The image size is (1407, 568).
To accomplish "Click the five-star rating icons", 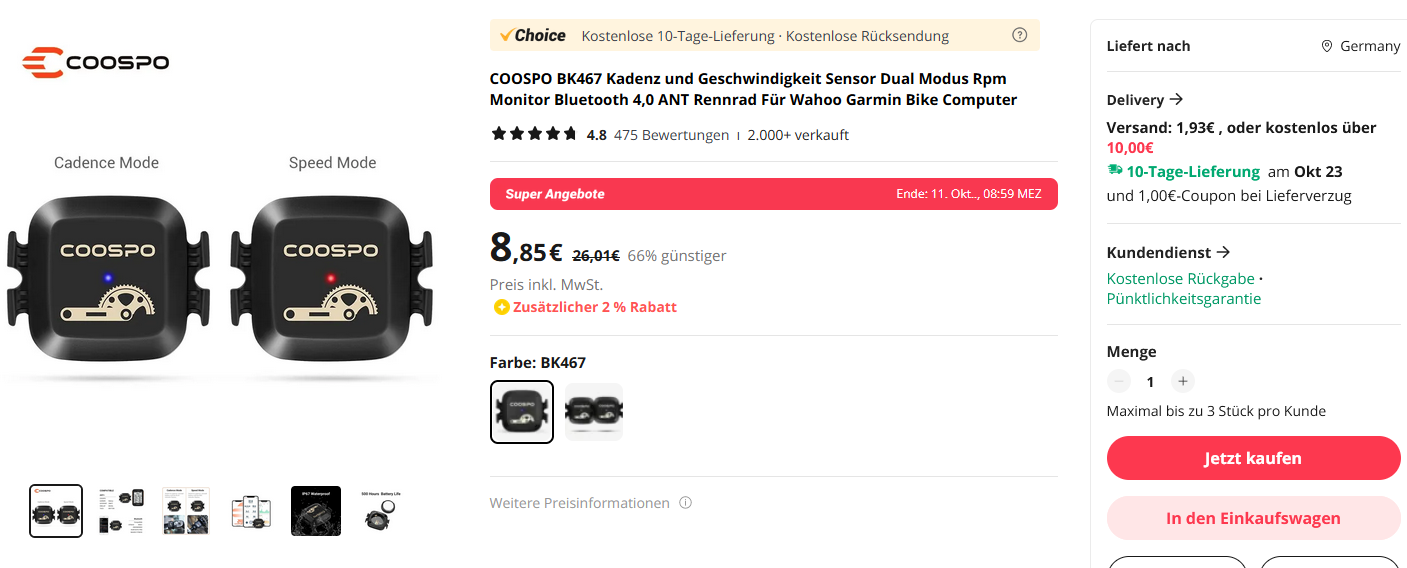I will (534, 134).
